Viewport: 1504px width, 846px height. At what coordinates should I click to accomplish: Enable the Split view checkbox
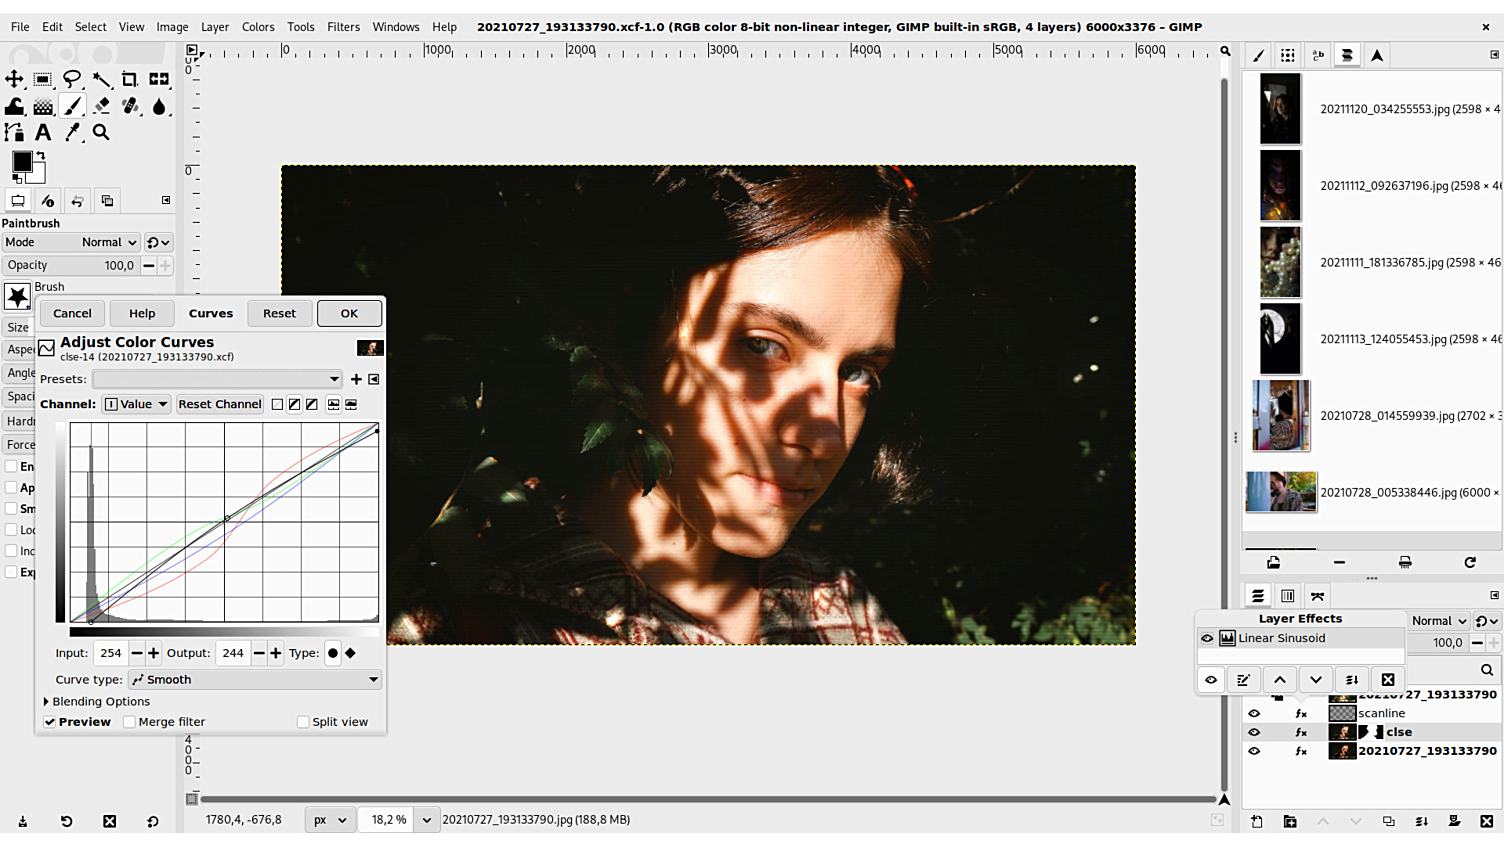click(x=303, y=722)
